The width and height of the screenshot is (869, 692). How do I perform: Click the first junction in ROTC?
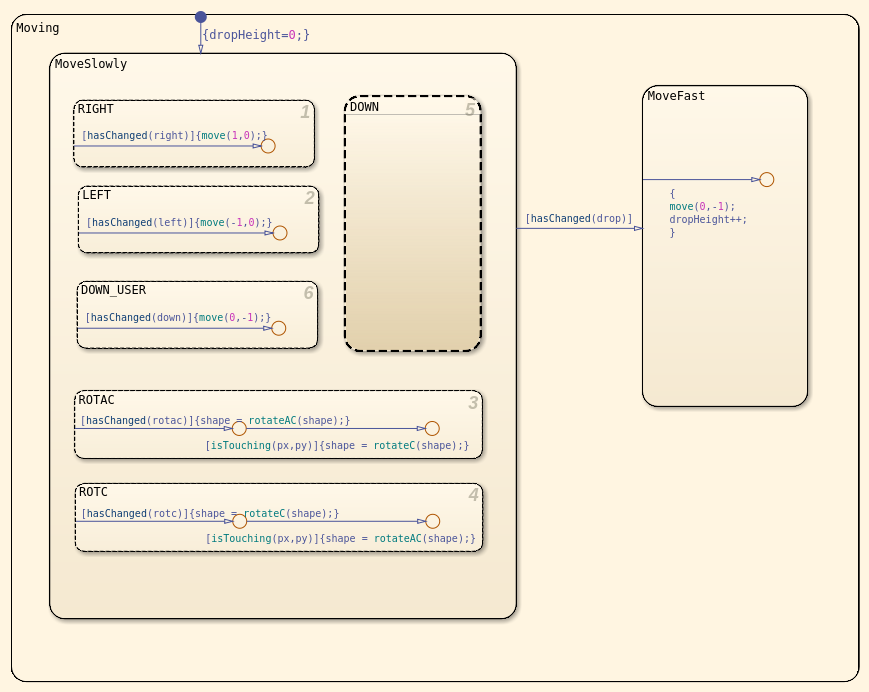(x=239, y=521)
